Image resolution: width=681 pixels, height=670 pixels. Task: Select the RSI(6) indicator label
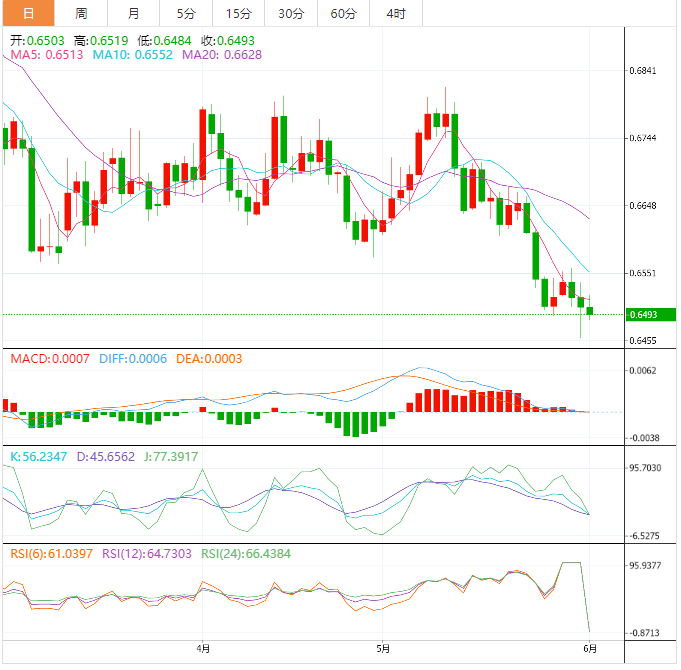(x=51, y=553)
